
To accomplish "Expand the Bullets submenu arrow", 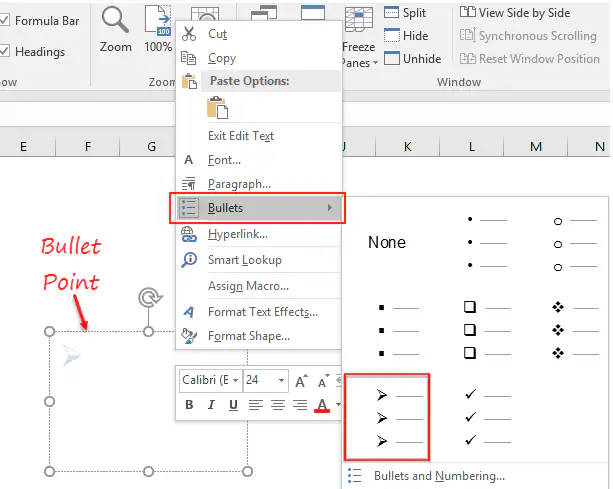I will point(330,208).
